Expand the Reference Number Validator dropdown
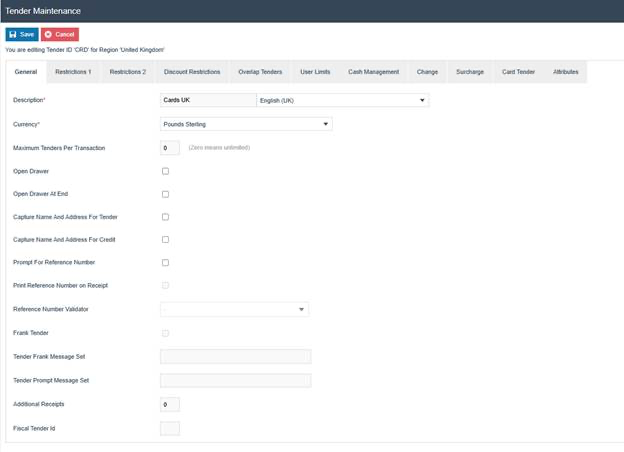The width and height of the screenshot is (624, 452). pyautogui.click(x=234, y=310)
